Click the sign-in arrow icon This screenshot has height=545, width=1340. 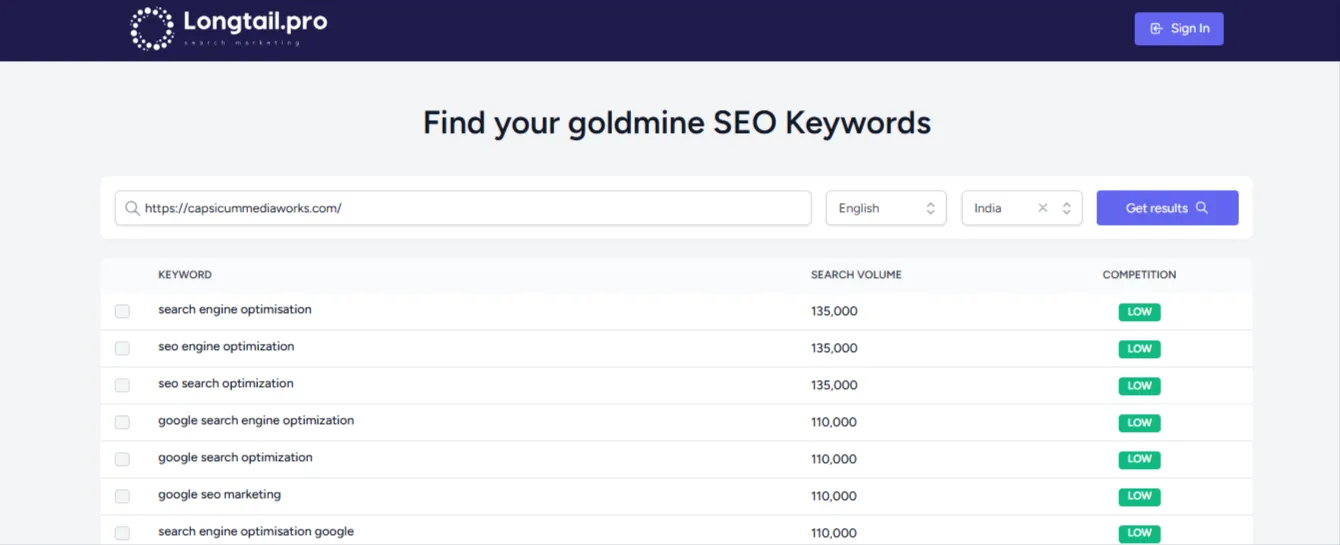click(1156, 29)
